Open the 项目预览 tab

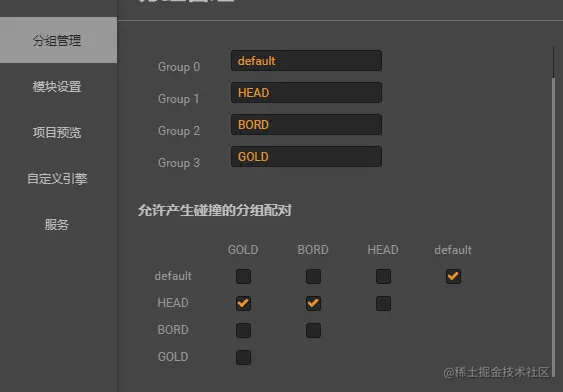point(57,132)
